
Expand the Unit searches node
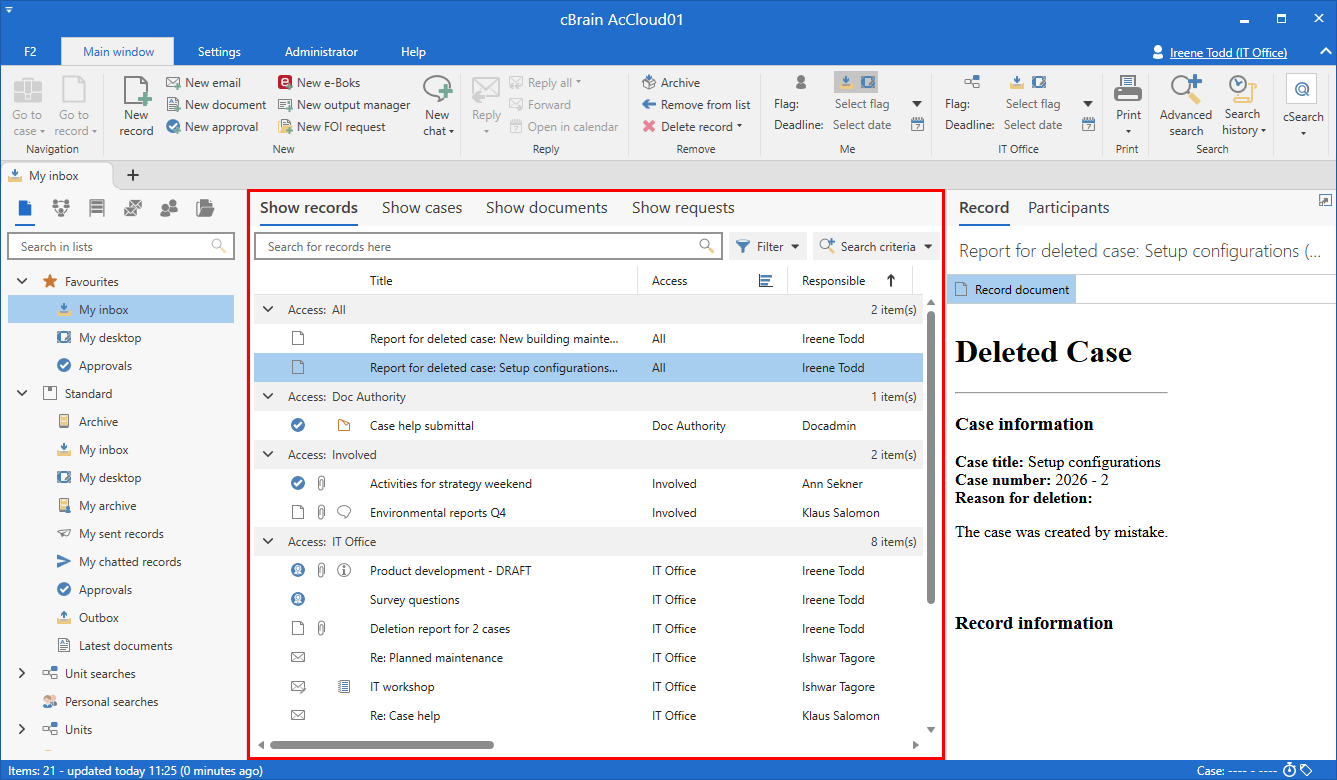tap(23, 674)
